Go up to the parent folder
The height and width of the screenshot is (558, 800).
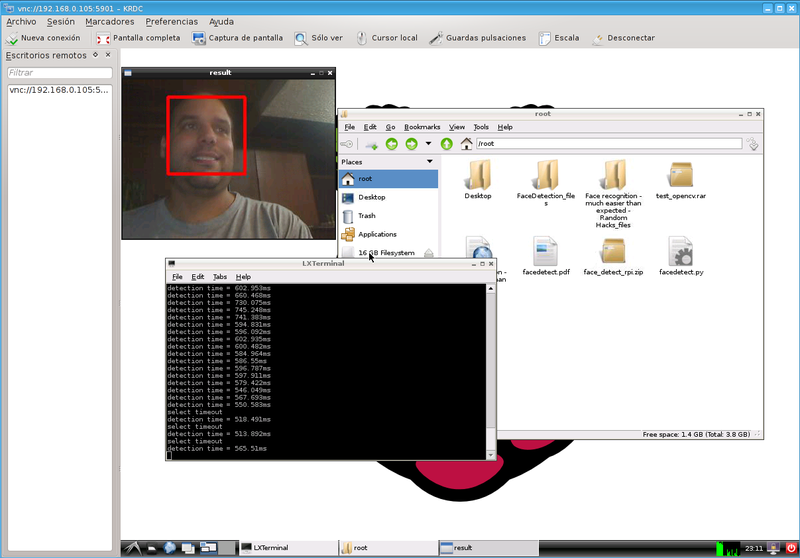click(446, 144)
